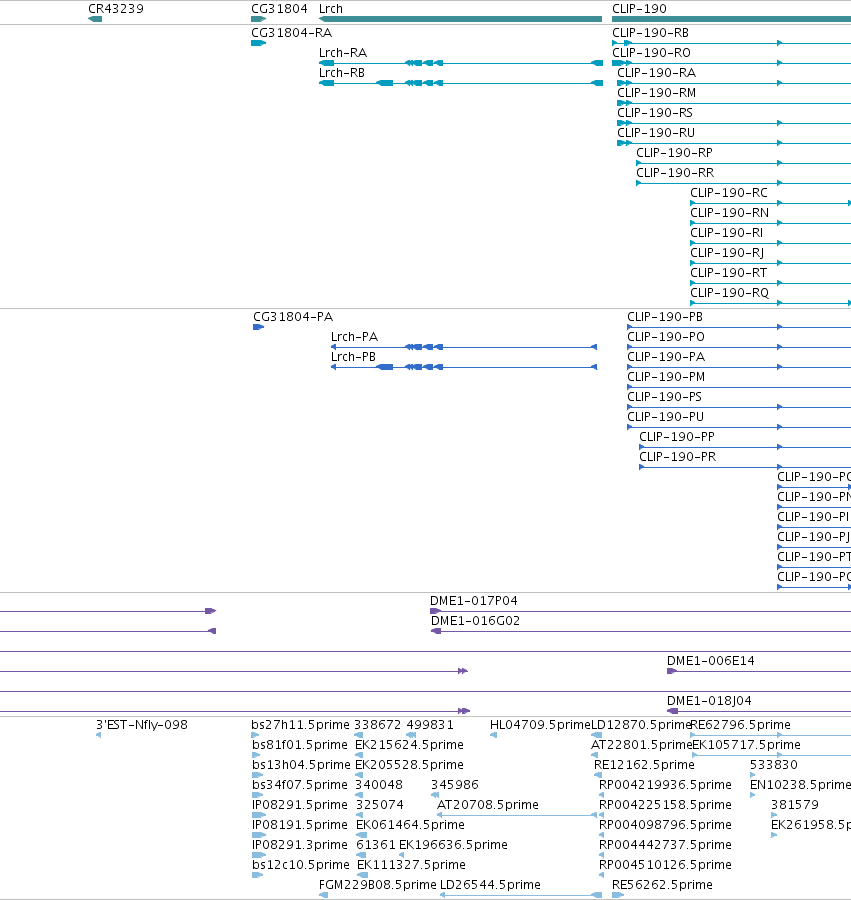Click EST 325074 label
The image size is (851, 900).
(379, 805)
